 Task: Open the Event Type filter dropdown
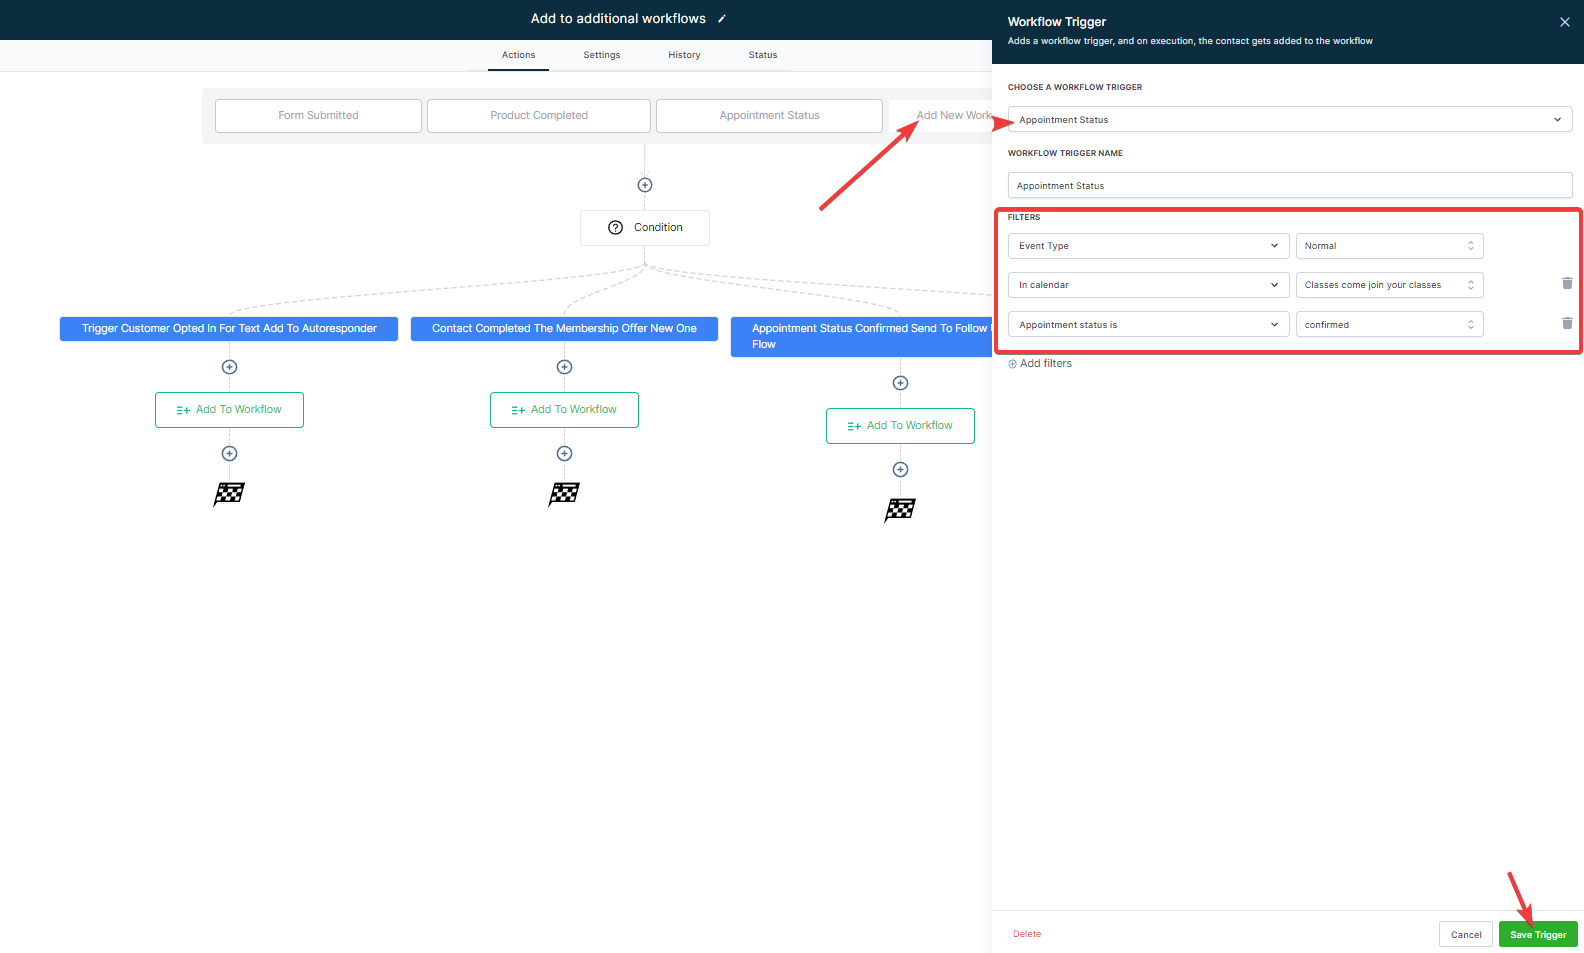tap(1149, 246)
